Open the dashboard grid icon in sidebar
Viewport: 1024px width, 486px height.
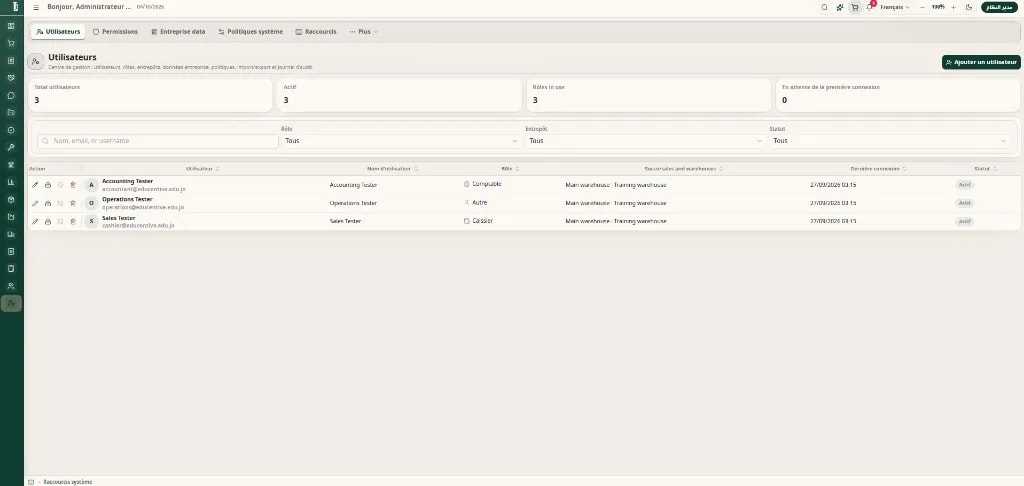click(11, 26)
